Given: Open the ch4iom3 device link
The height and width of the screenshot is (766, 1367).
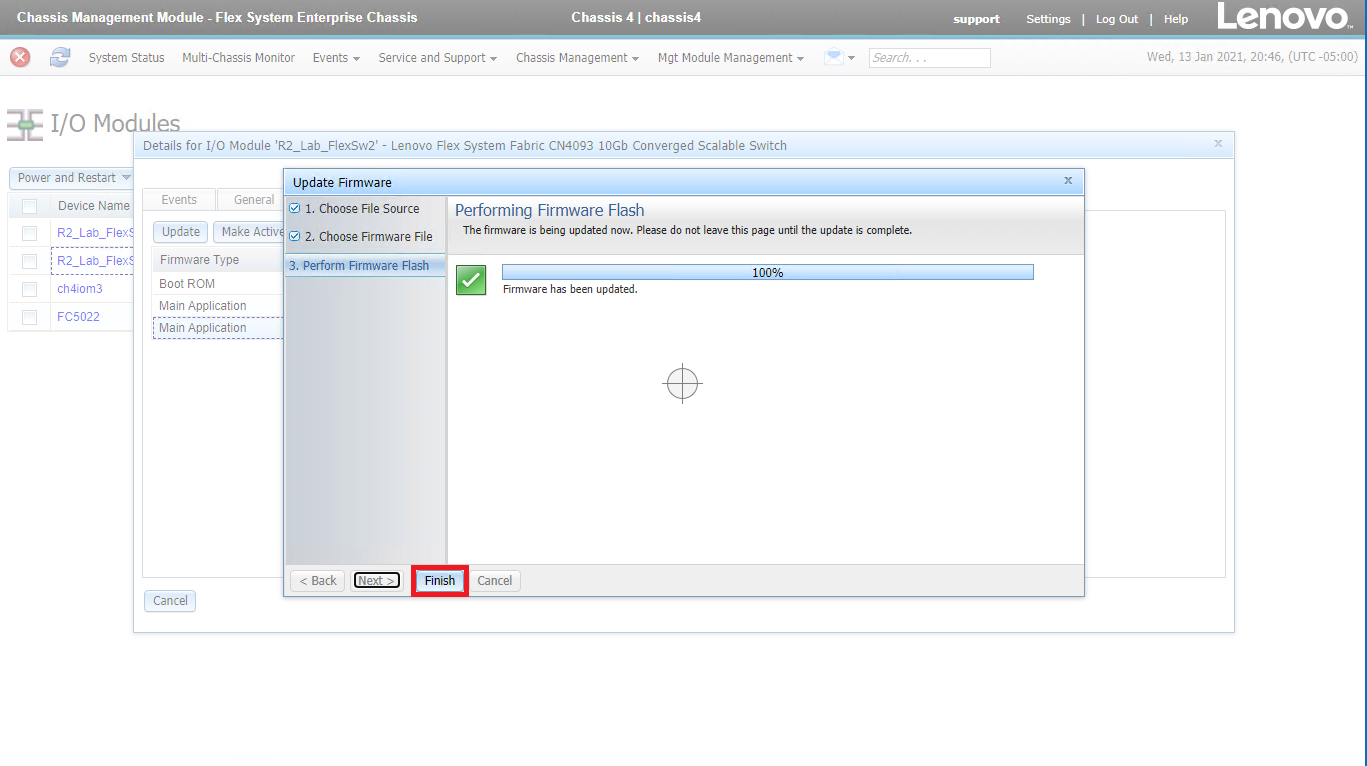Looking at the screenshot, I should point(80,289).
